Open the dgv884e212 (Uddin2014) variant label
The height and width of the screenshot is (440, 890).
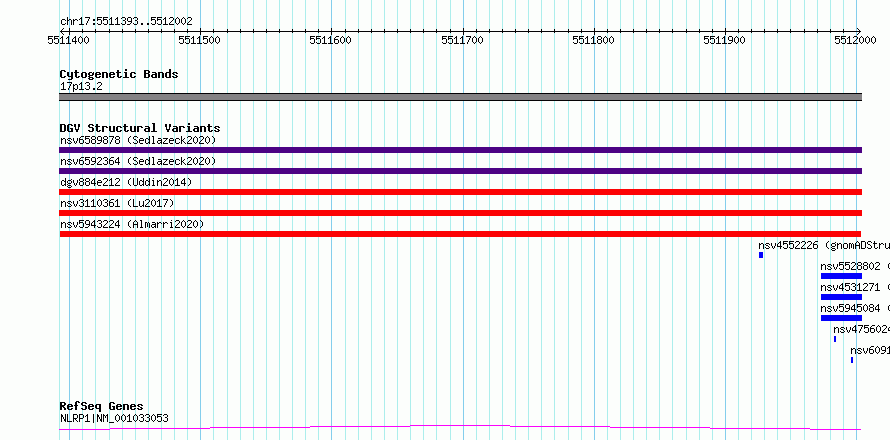coord(126,182)
